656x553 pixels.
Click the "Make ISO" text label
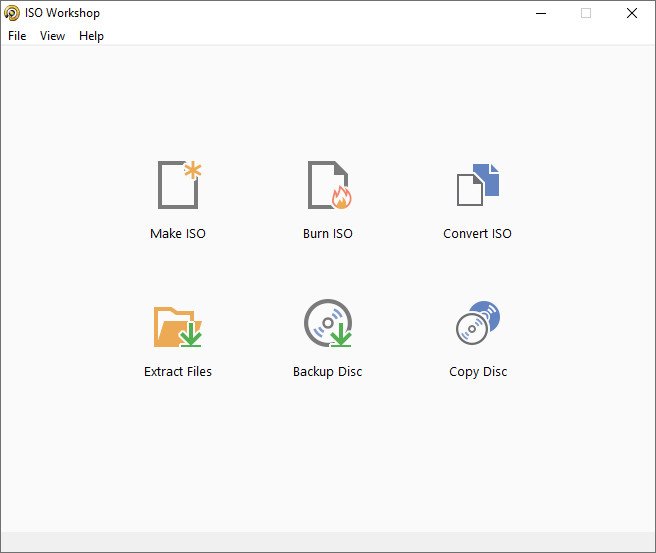(x=178, y=234)
